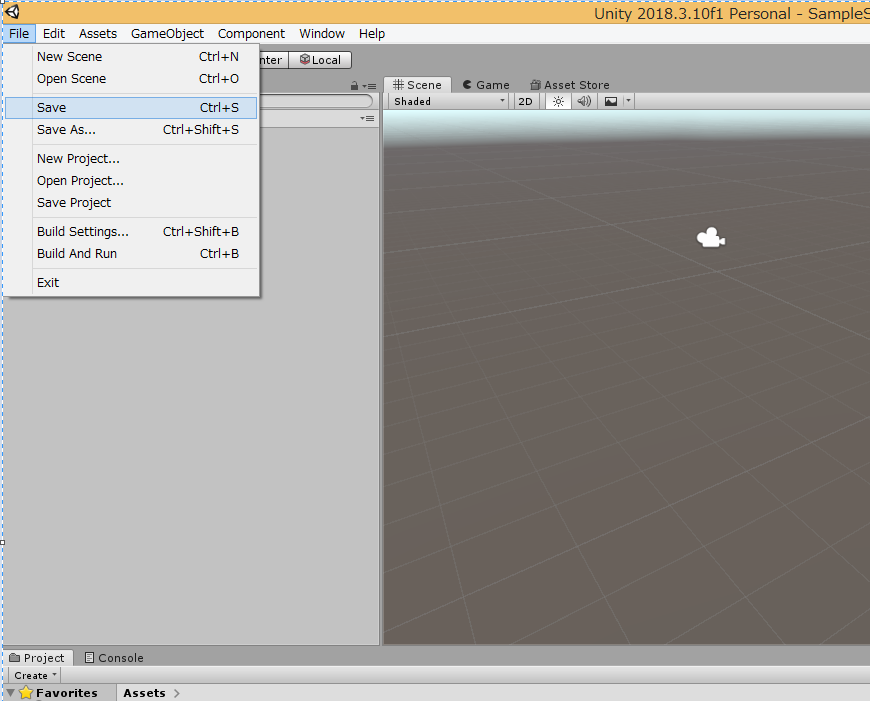The height and width of the screenshot is (701, 870).
Task: Toggle scene lighting sun icon
Action: [558, 101]
